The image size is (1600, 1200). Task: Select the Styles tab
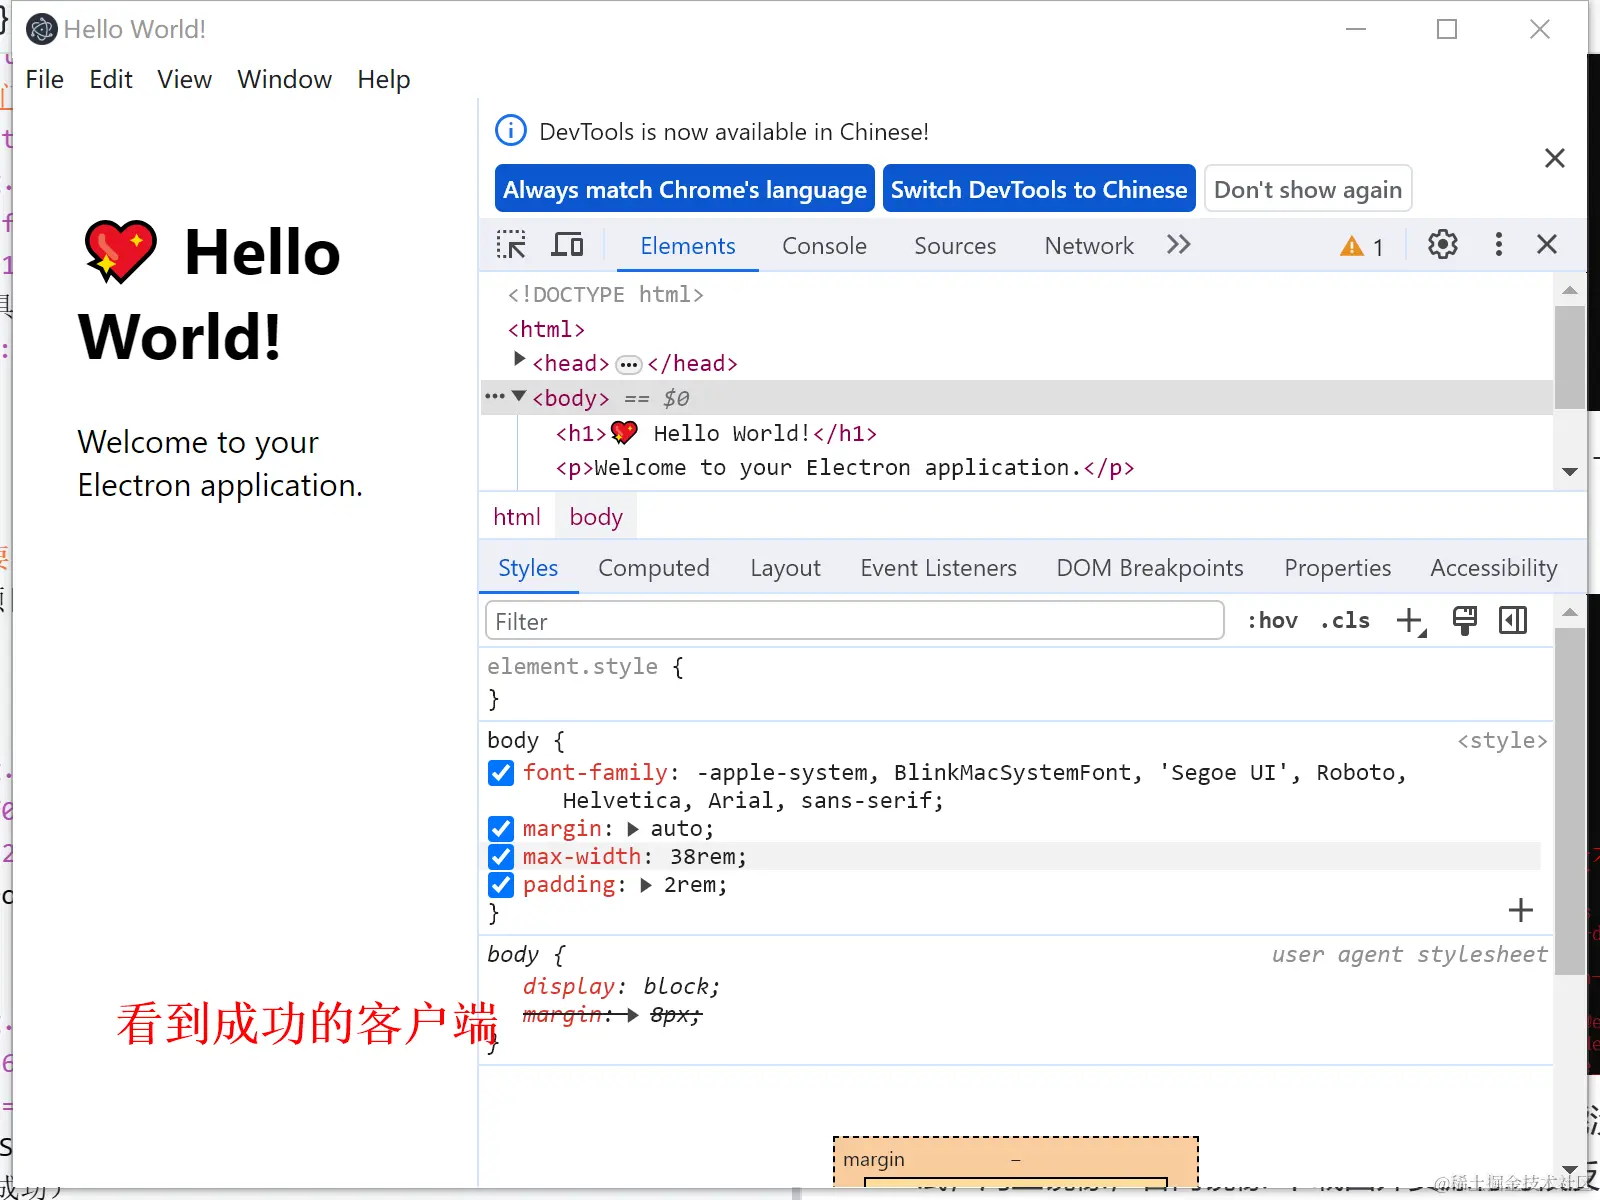pyautogui.click(x=528, y=568)
